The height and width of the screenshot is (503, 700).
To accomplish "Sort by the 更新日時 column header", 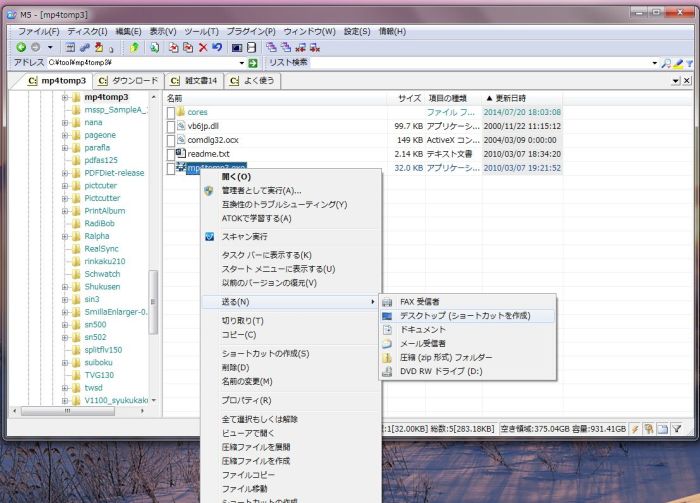I will tap(510, 98).
